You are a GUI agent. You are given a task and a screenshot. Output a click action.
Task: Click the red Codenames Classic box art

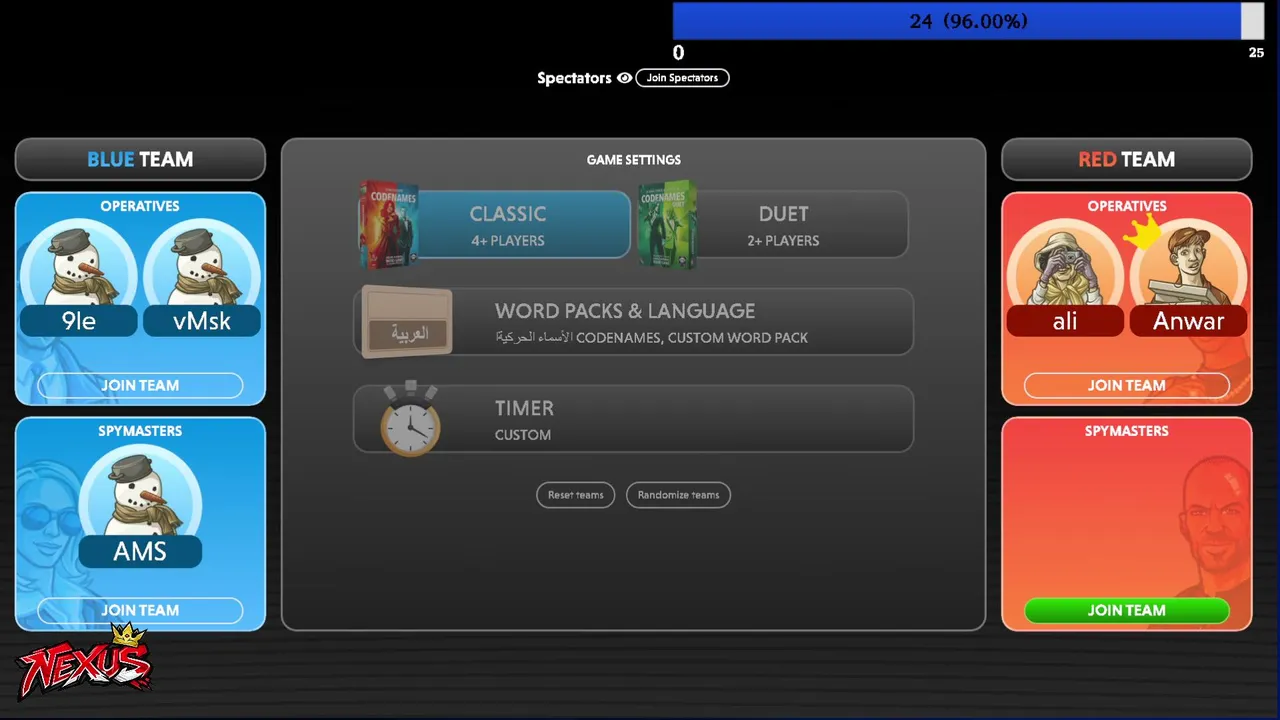(389, 225)
